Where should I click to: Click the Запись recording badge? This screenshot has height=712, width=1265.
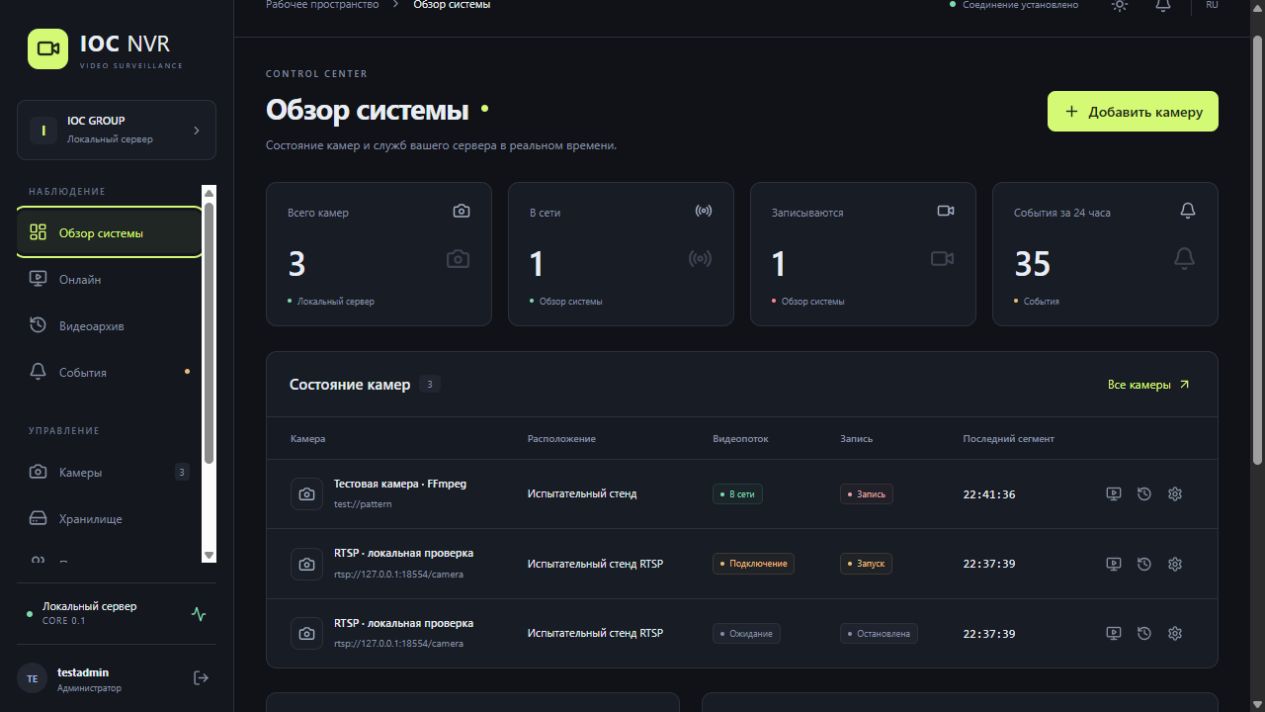(x=866, y=494)
